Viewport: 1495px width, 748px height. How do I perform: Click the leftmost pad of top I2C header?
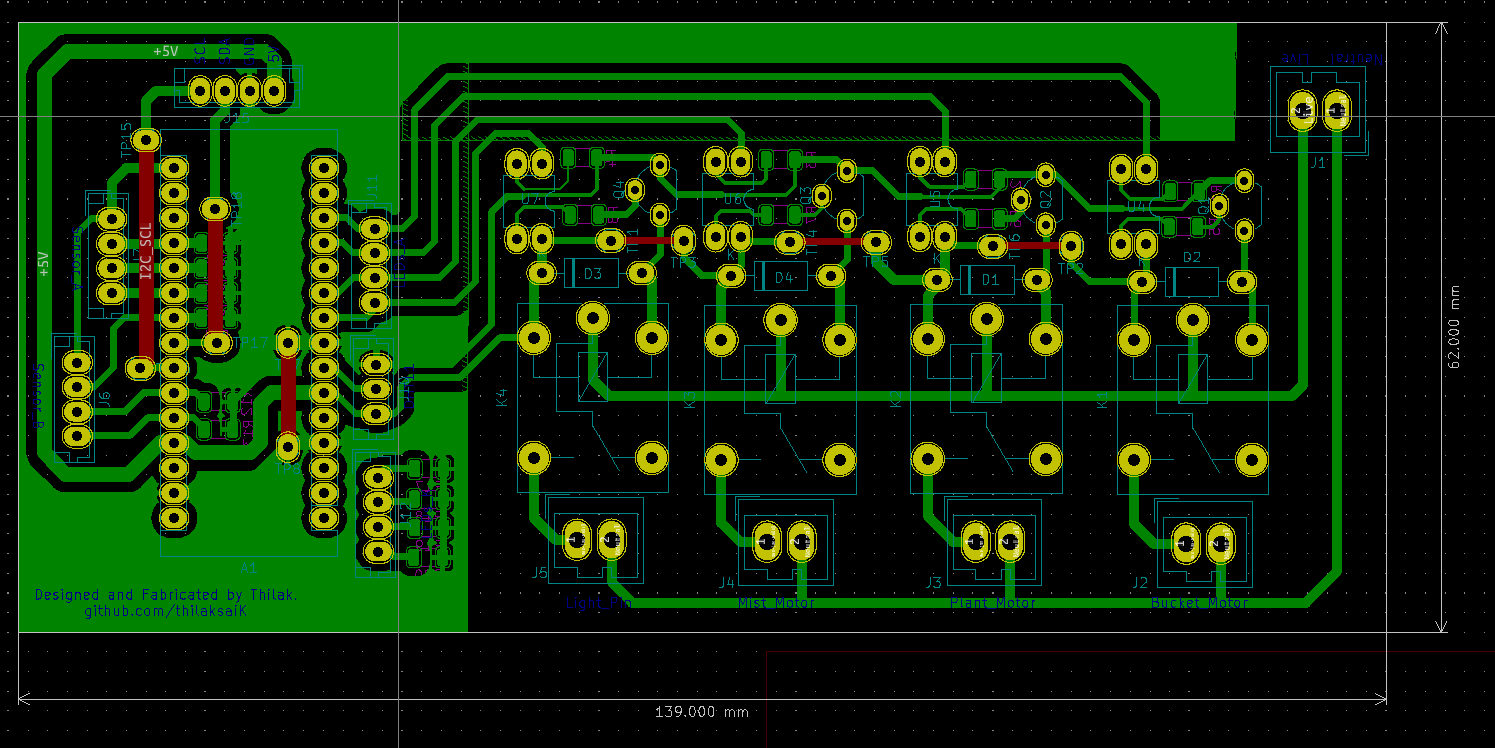tap(199, 91)
